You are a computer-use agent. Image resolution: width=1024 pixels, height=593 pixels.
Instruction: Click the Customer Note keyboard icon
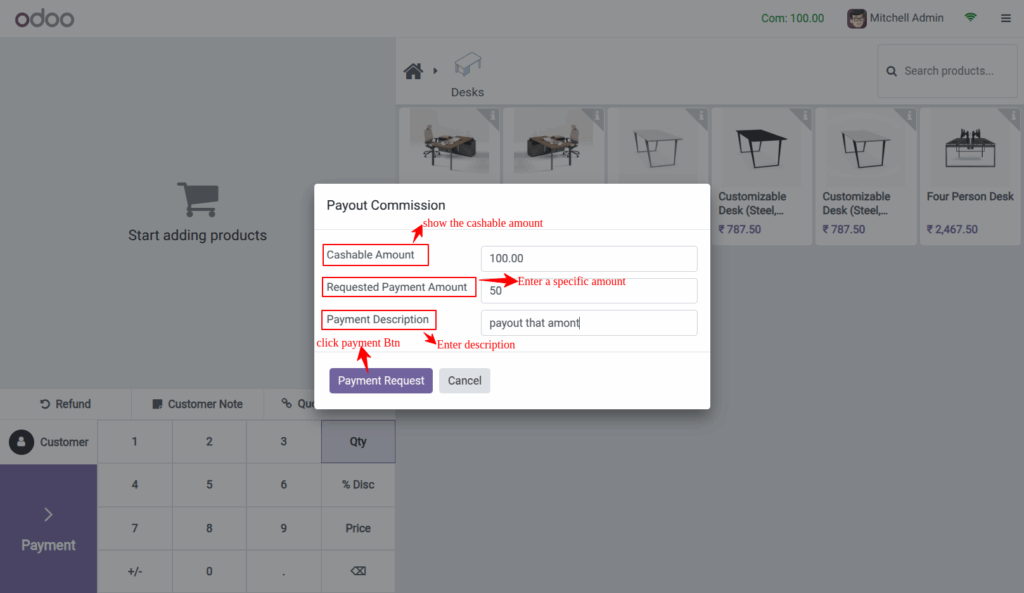tap(156, 403)
